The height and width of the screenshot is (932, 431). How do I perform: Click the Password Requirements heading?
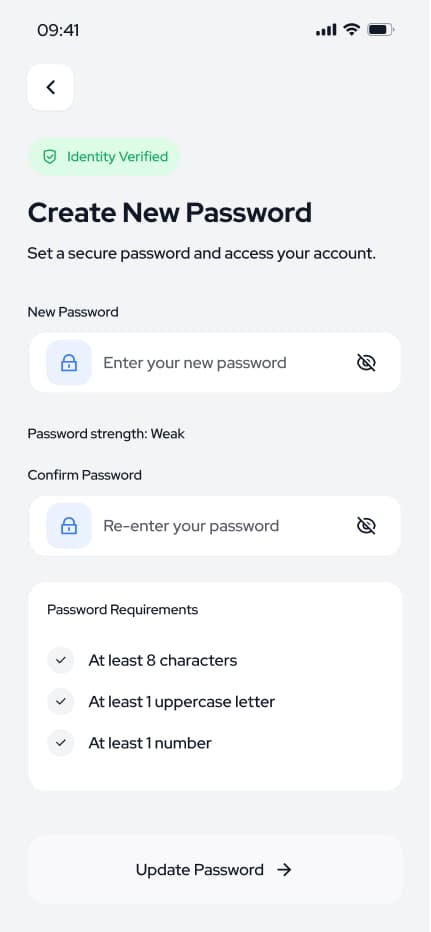pyautogui.click(x=122, y=610)
